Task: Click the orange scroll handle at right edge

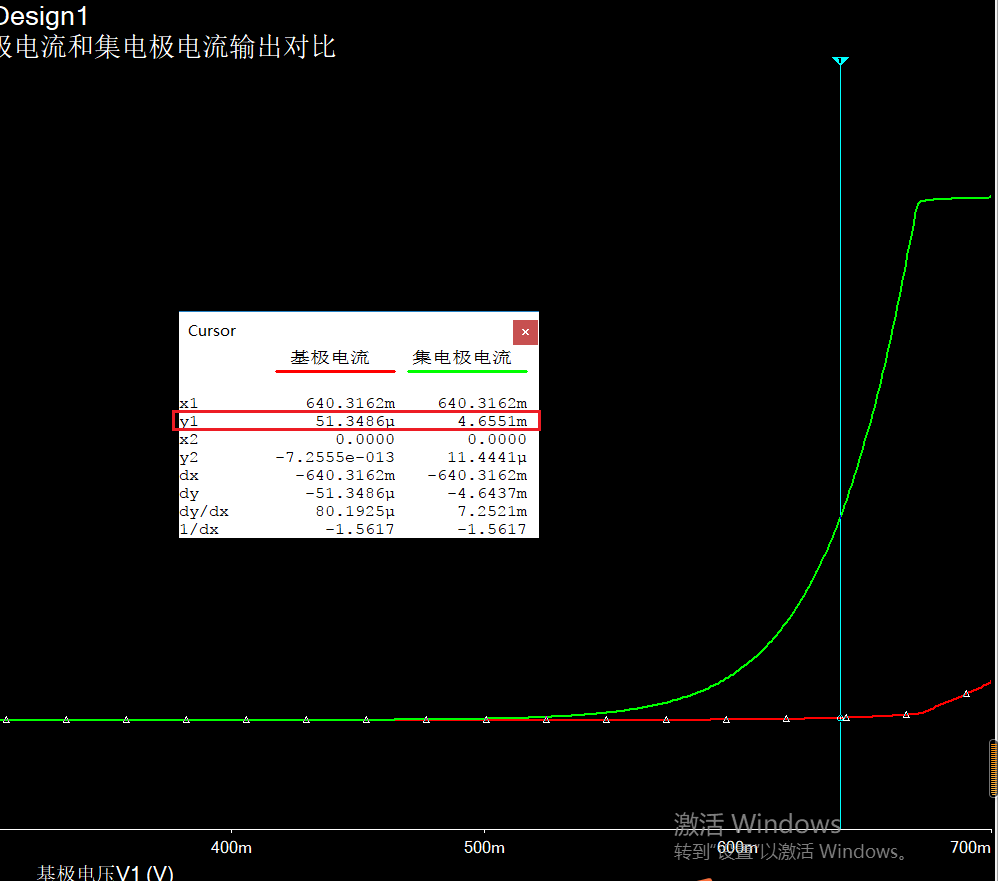Action: 993,768
